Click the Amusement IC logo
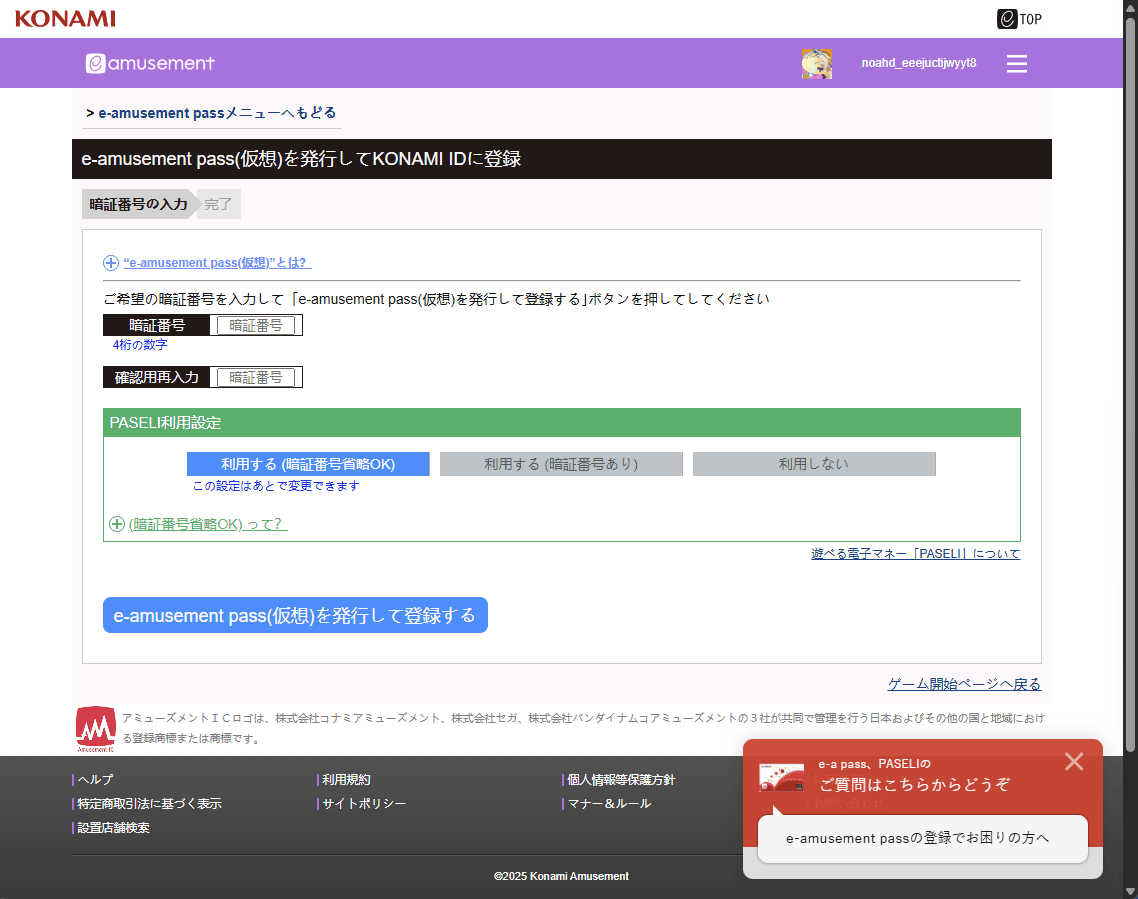 pos(96,729)
